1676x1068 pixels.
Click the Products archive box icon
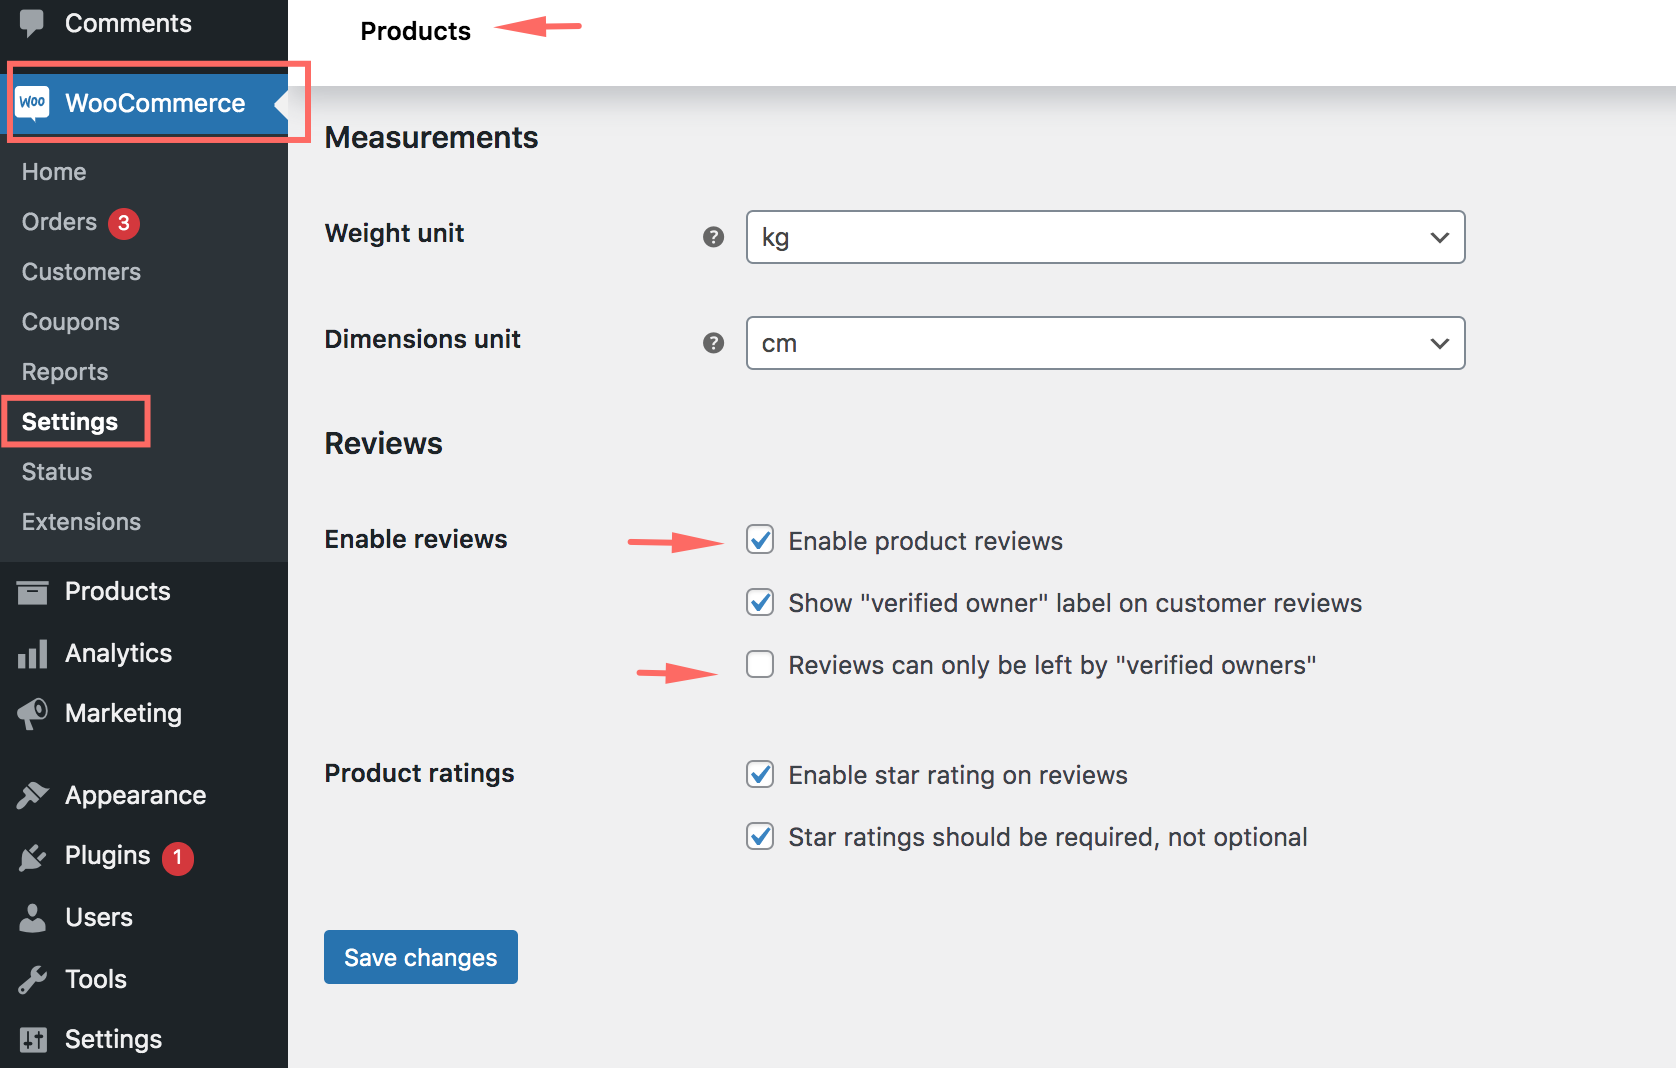click(32, 592)
